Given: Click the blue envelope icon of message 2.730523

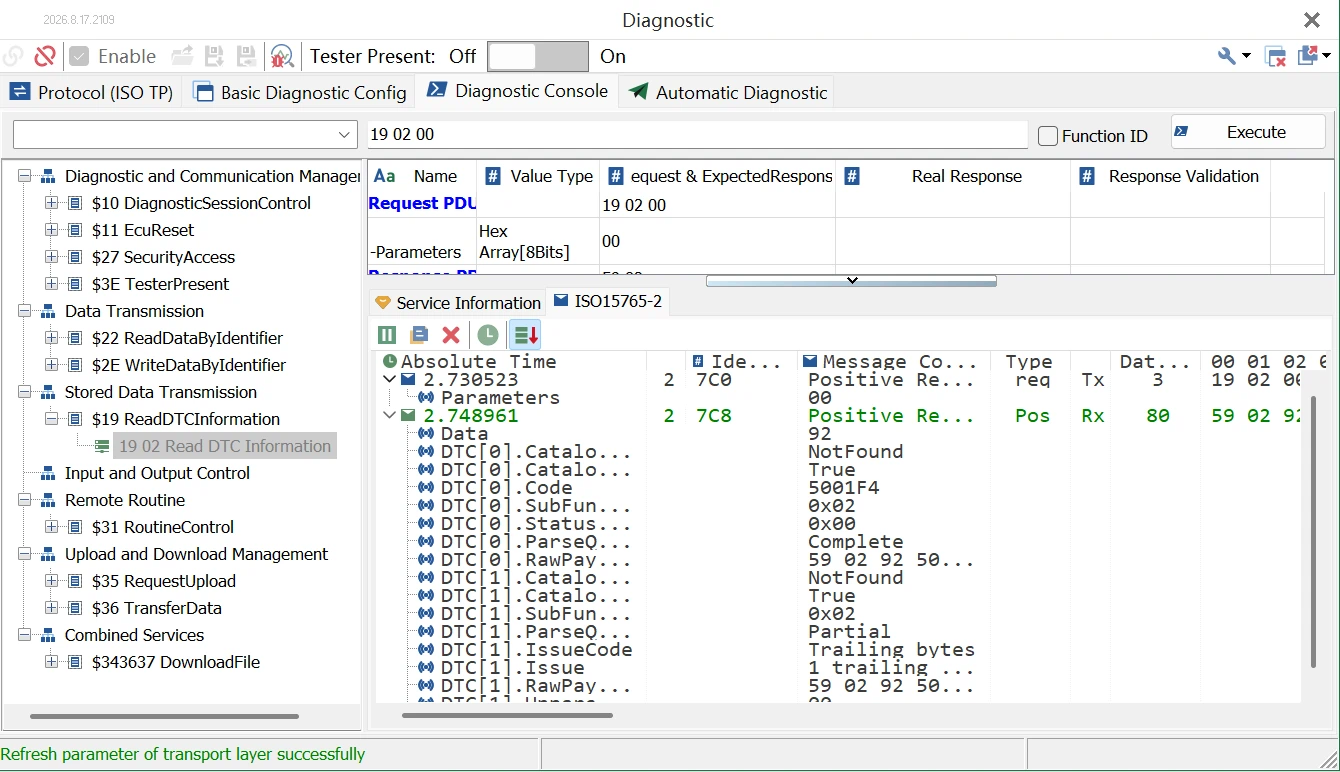Looking at the screenshot, I should [x=408, y=379].
